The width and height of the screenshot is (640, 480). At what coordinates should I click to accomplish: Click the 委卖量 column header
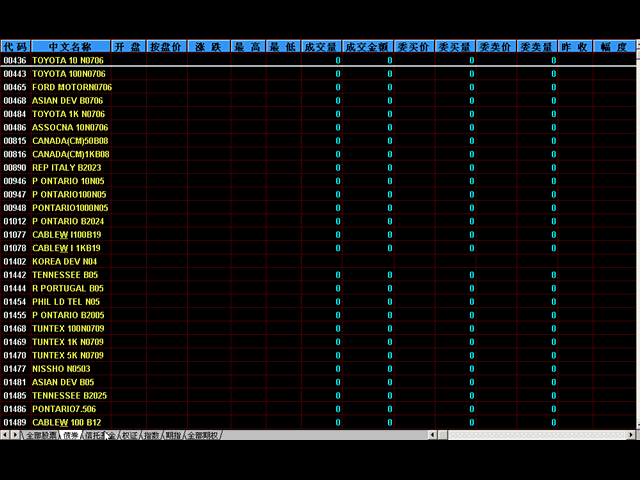tap(537, 47)
